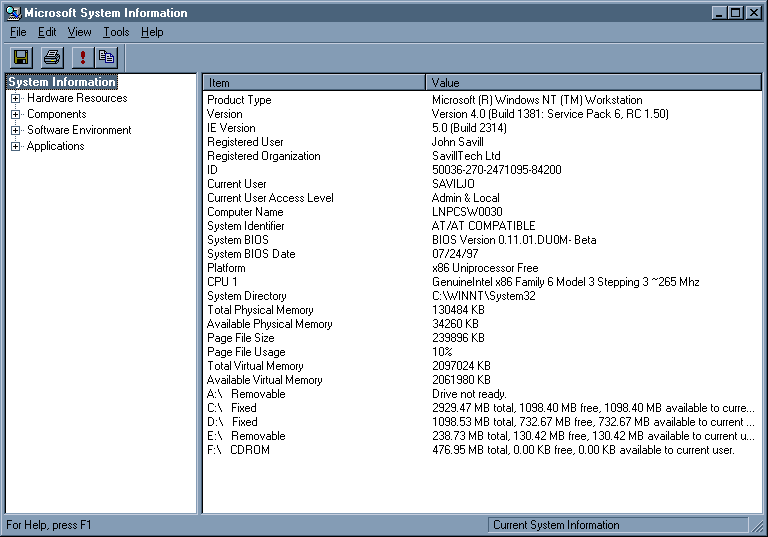Click the Save floppy disk toolbar icon
The width and height of the screenshot is (768, 537).
tap(21, 57)
